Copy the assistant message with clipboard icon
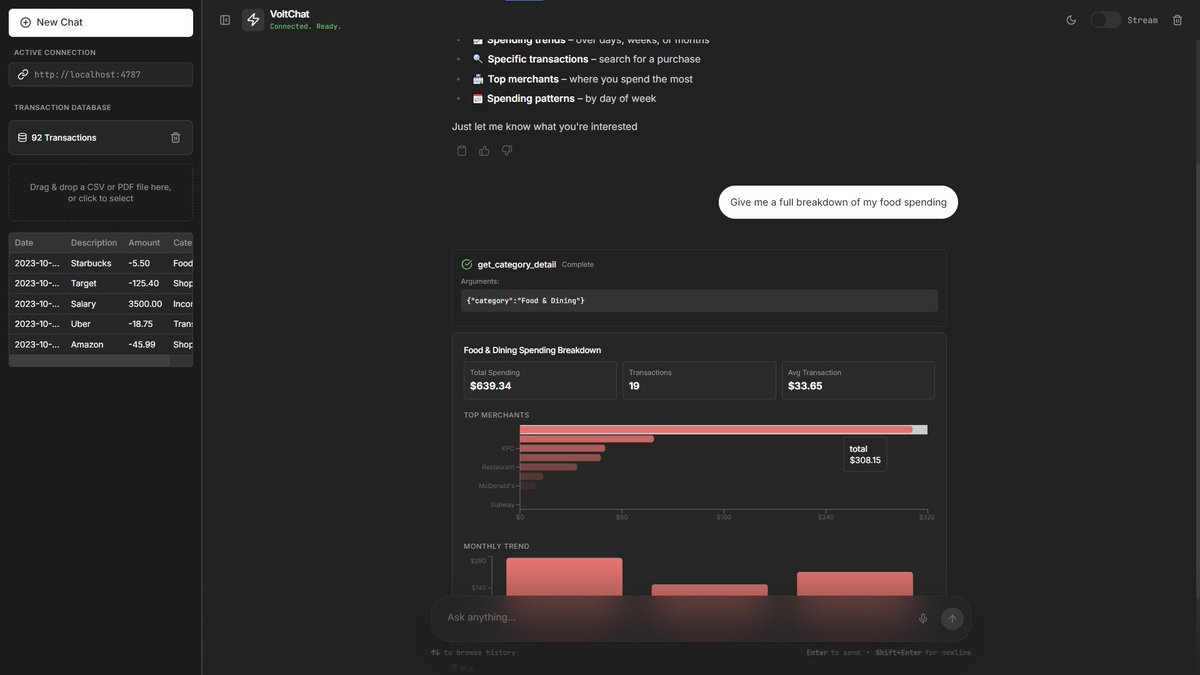This screenshot has height=675, width=1200. point(462,151)
